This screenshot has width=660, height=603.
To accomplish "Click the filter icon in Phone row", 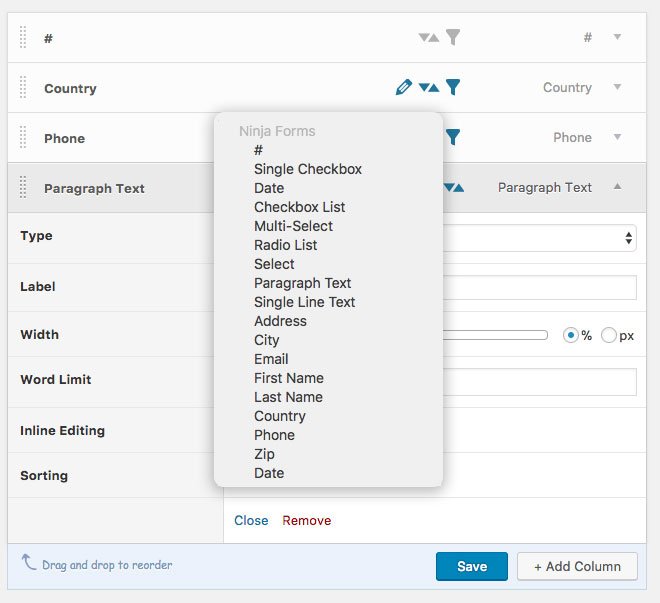I will click(x=453, y=137).
